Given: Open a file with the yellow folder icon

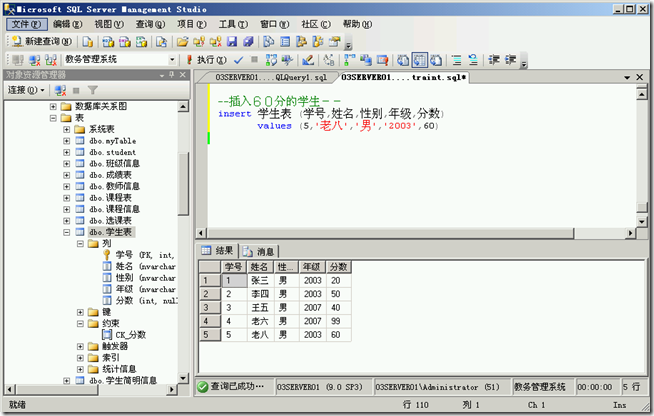Looking at the screenshot, I should click(182, 41).
